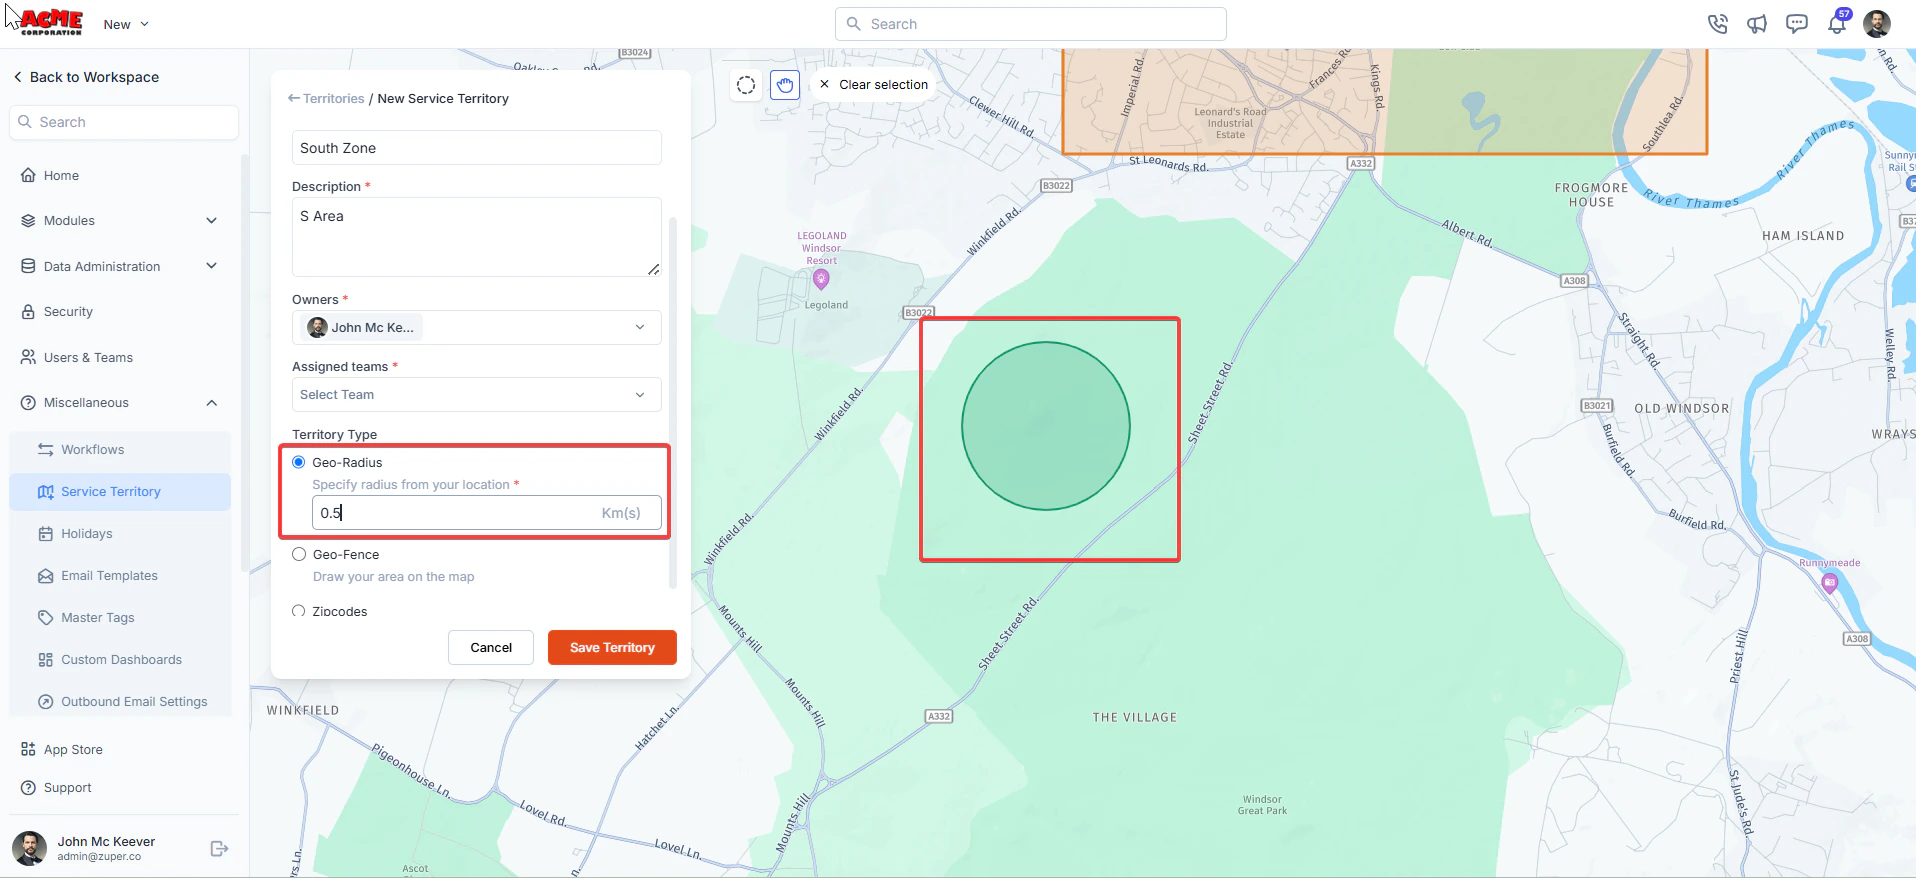Click the logout icon next to John Mc Keever

click(x=219, y=849)
